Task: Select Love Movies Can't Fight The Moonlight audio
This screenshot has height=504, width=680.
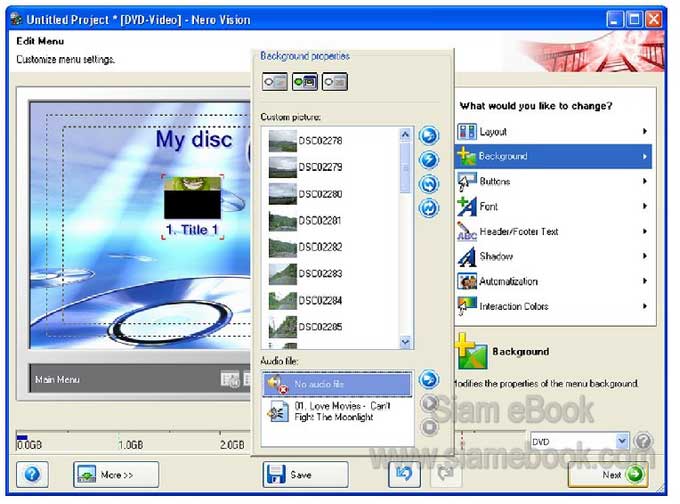Action: [337, 412]
